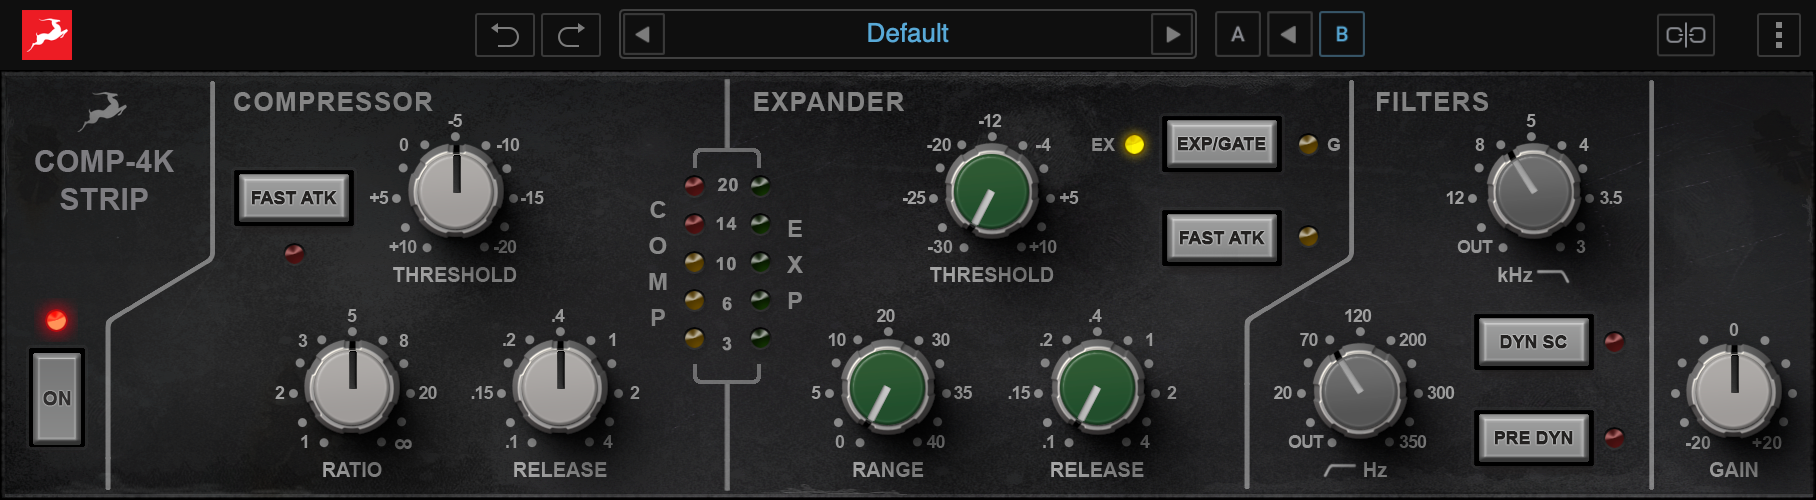Toggle the EXP/GATE mode switch
This screenshot has height=500, width=1816.
1221,144
